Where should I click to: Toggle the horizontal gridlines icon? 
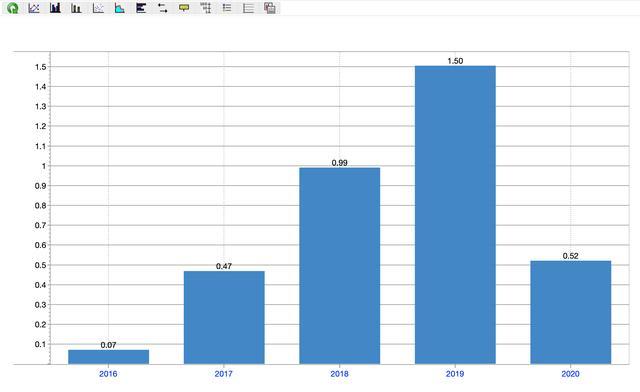click(248, 8)
